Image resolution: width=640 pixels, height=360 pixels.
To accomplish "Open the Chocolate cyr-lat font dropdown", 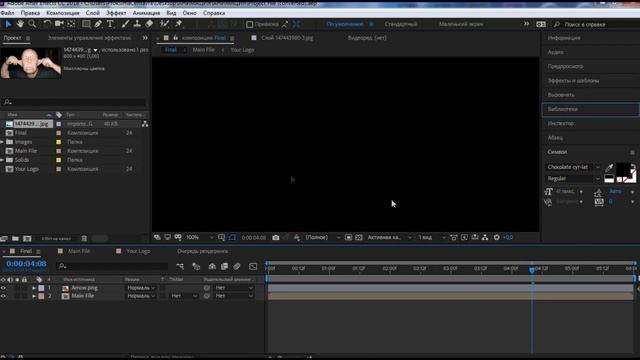I will [x=573, y=167].
